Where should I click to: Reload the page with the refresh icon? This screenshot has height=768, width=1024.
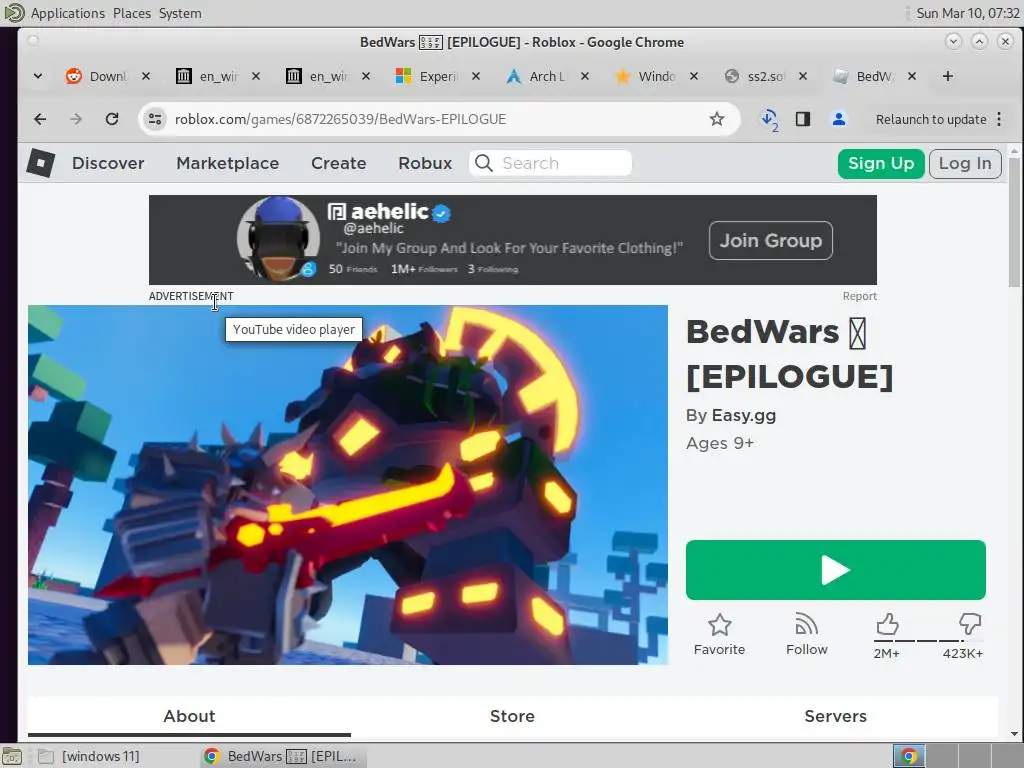pyautogui.click(x=112, y=119)
